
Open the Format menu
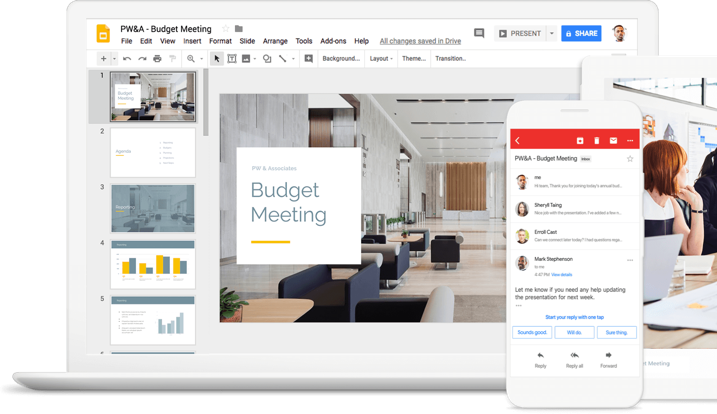click(220, 41)
